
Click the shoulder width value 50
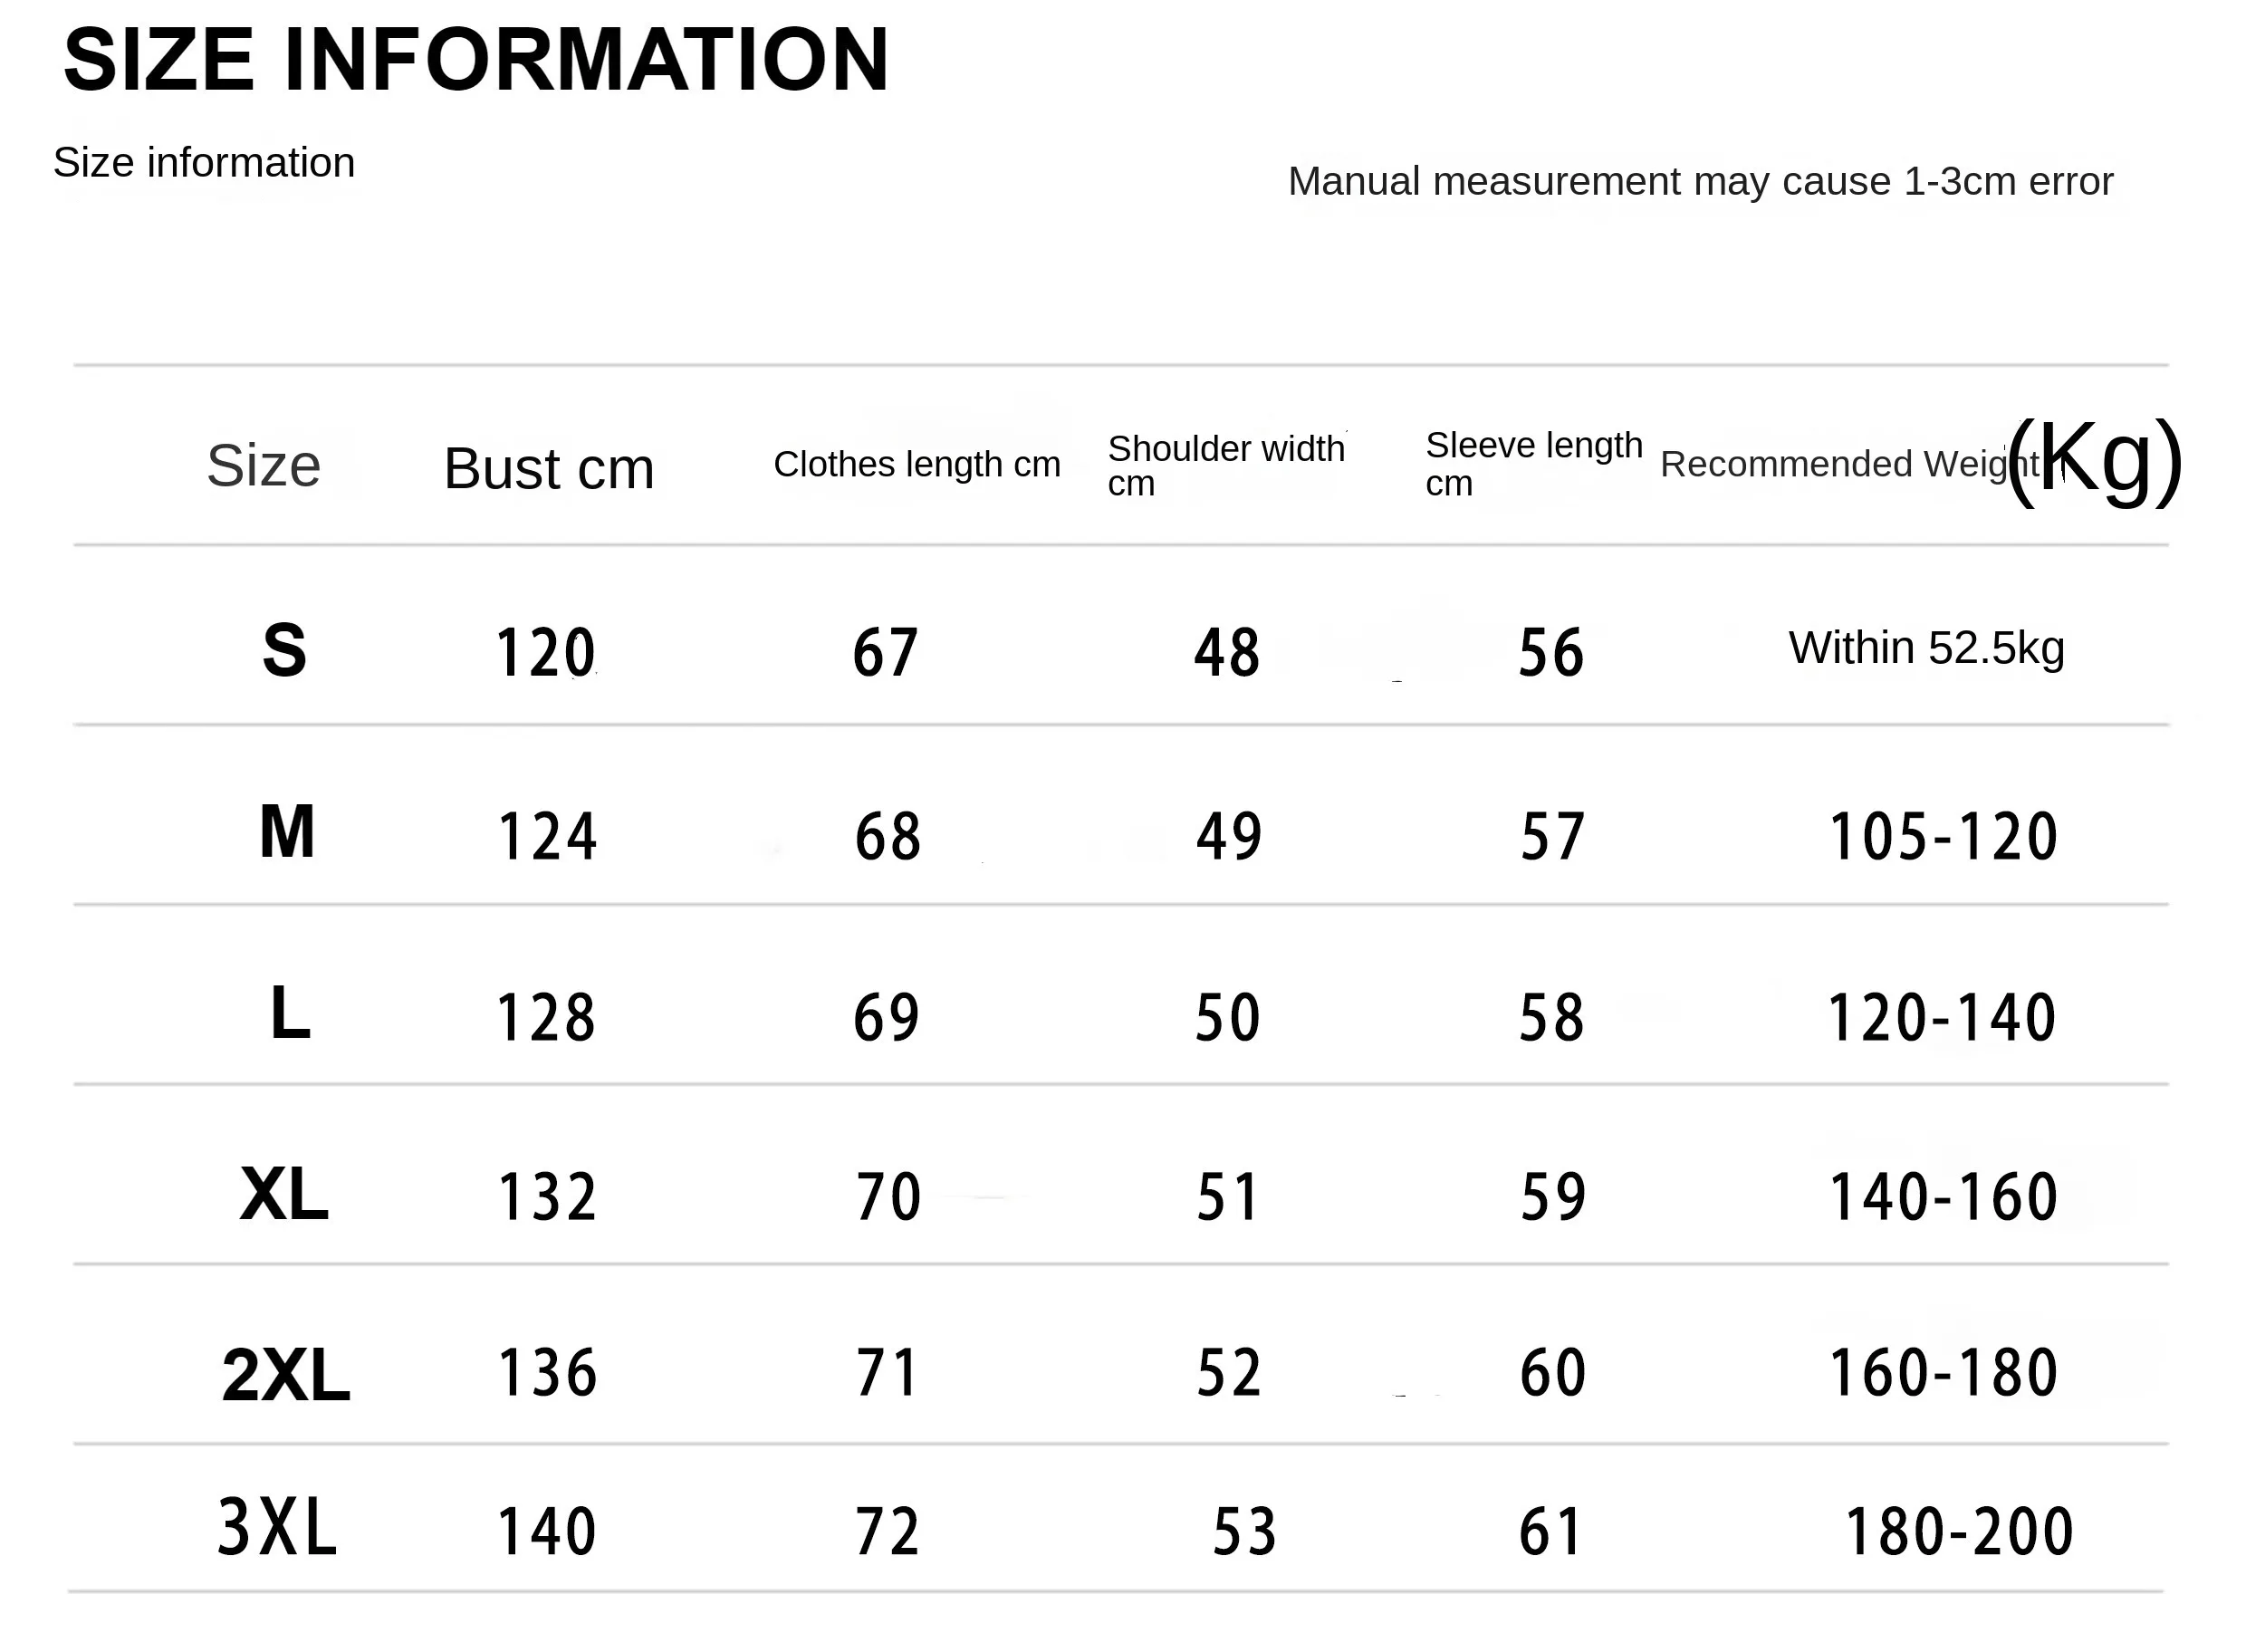[1227, 1018]
